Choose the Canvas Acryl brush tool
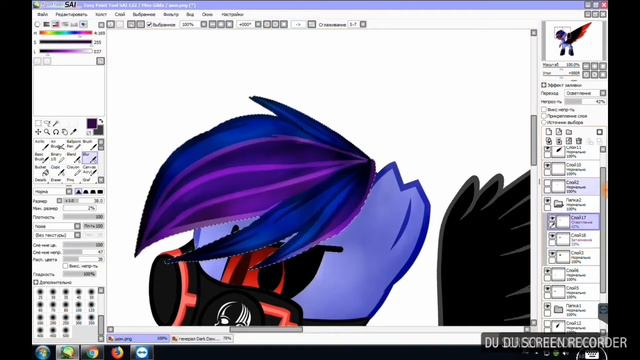 89,170
